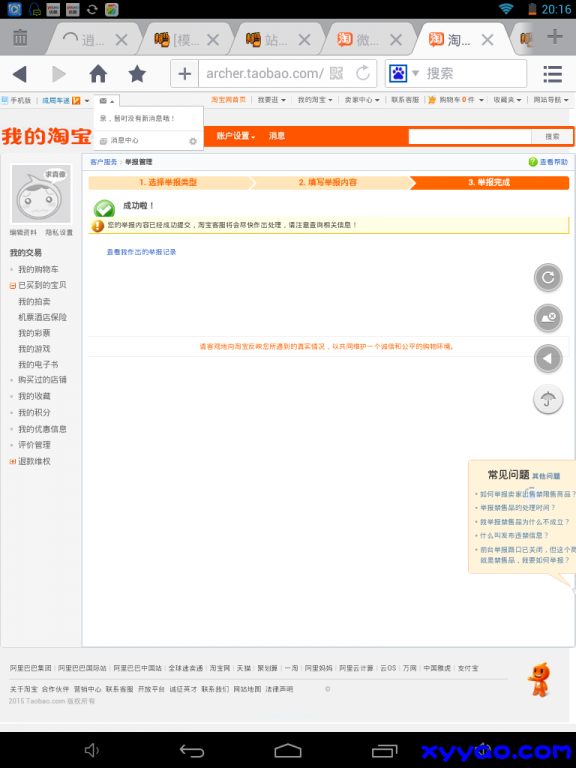Open 支付宝 footer link

pos(468,668)
